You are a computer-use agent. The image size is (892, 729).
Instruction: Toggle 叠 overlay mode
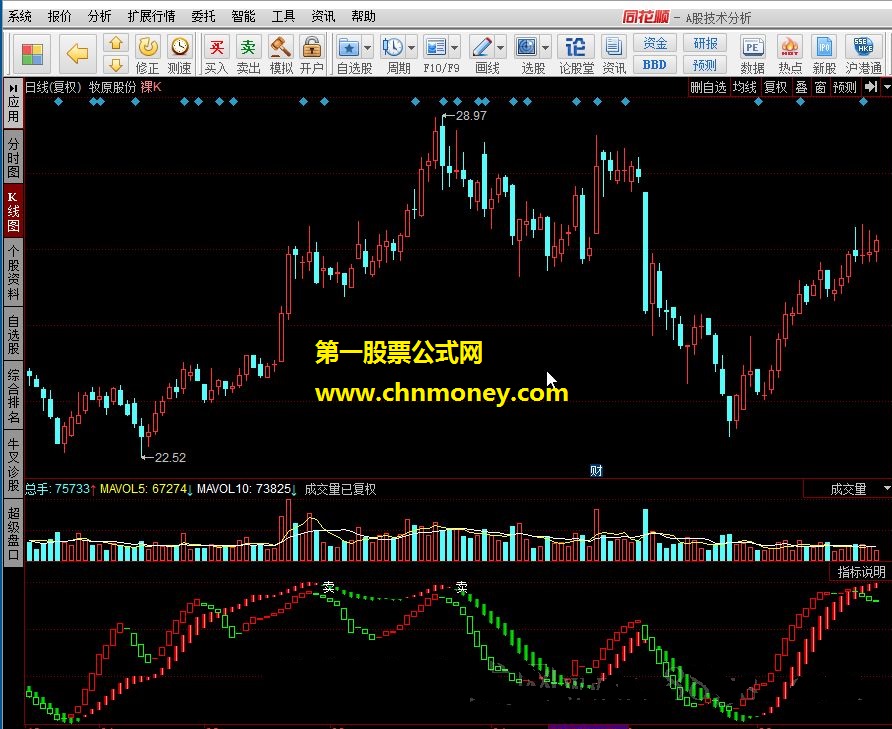(801, 87)
